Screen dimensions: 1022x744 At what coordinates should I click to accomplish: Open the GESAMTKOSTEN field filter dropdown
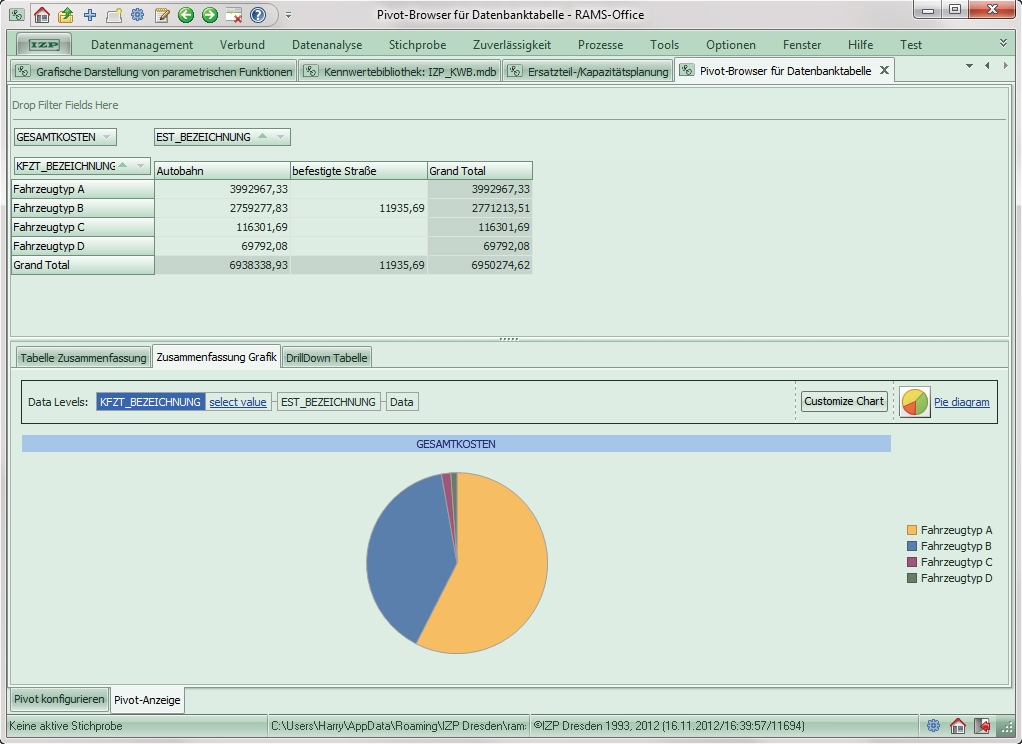108,137
